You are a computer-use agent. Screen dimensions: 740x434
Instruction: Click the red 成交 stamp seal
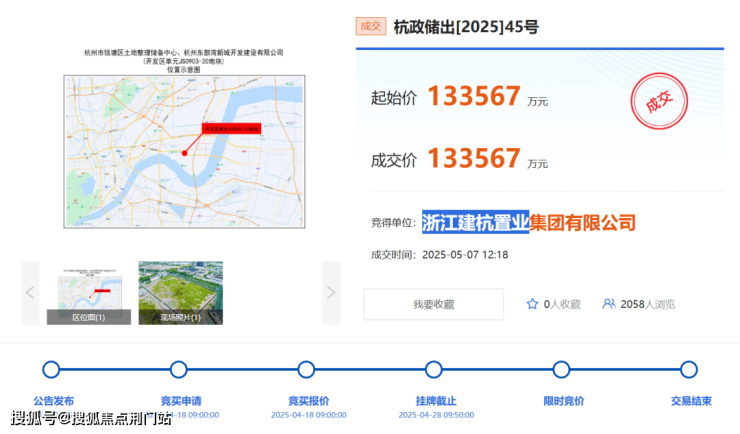[x=660, y=103]
